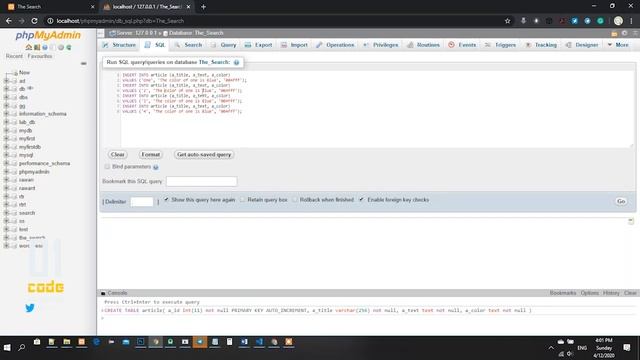Viewport: 640px width, 360px height.
Task: Click the Clear button
Action: pos(118,155)
